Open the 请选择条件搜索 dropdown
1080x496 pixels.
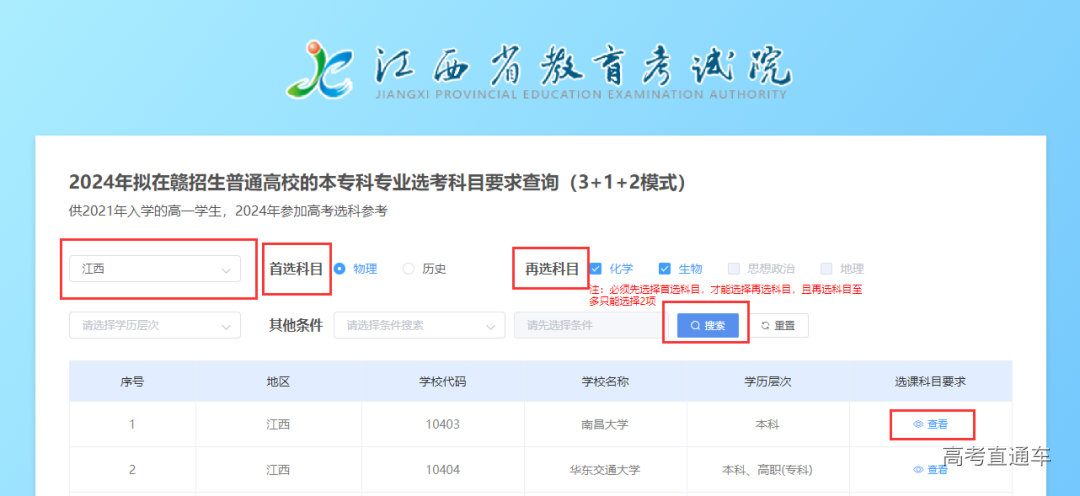coord(419,325)
